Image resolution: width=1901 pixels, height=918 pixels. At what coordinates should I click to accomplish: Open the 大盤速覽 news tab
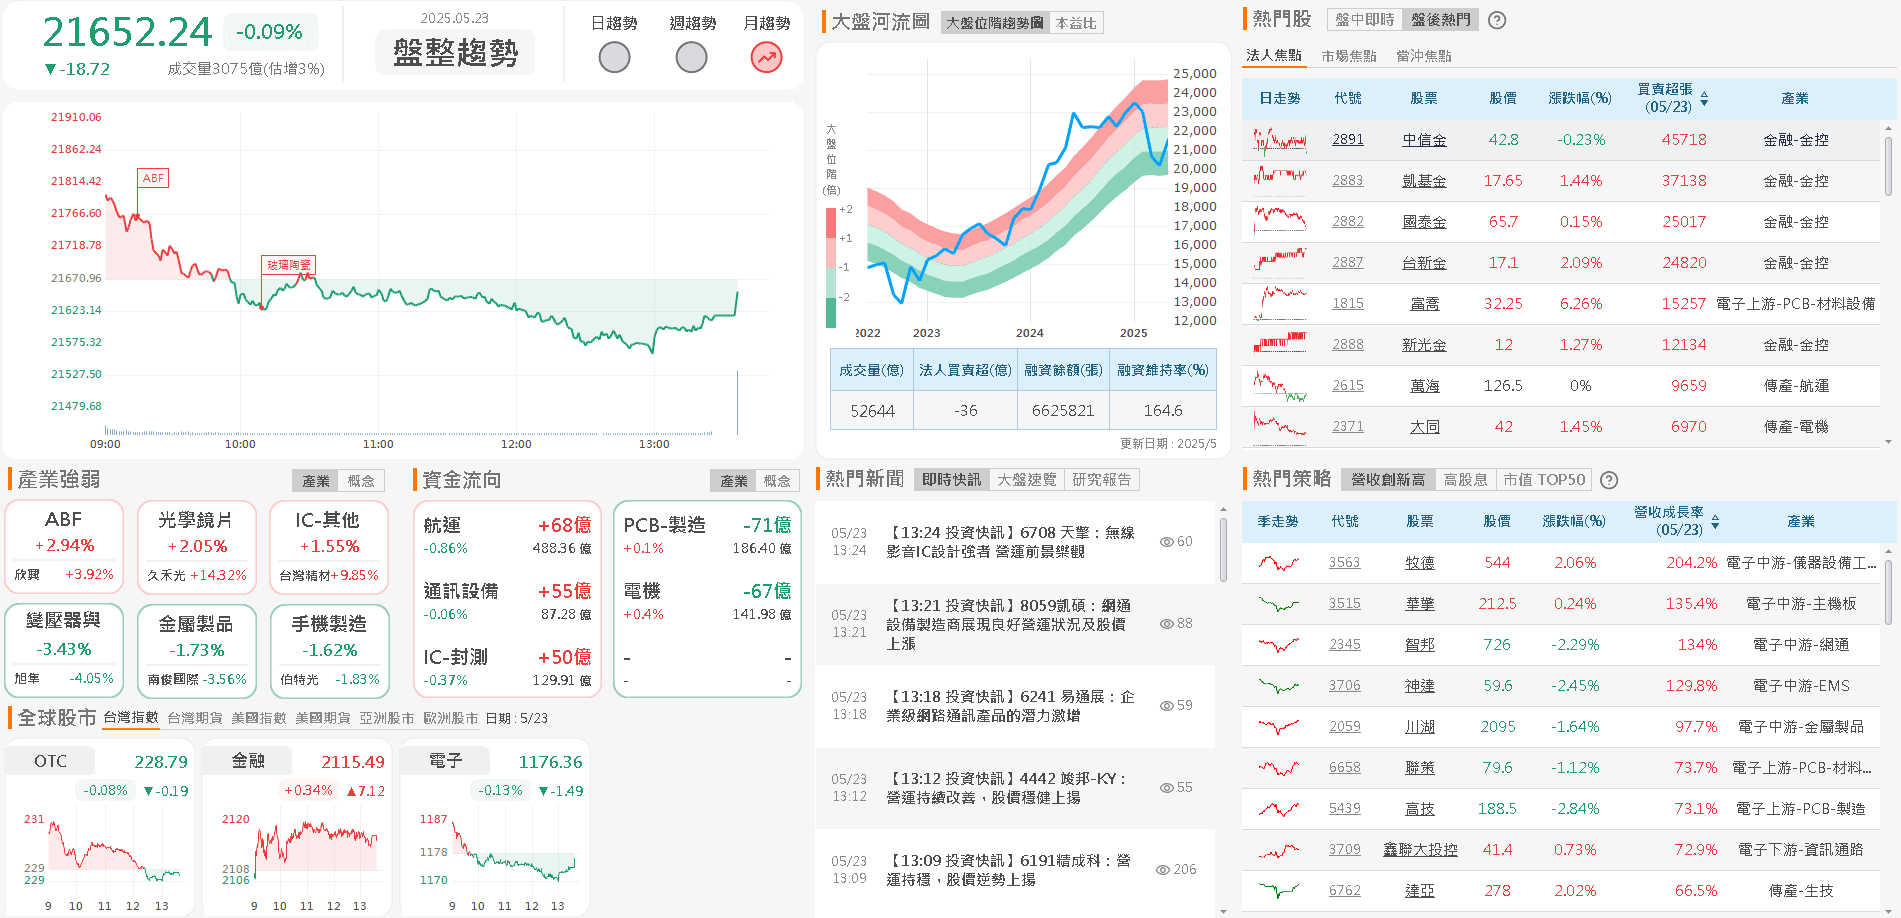click(x=1027, y=480)
